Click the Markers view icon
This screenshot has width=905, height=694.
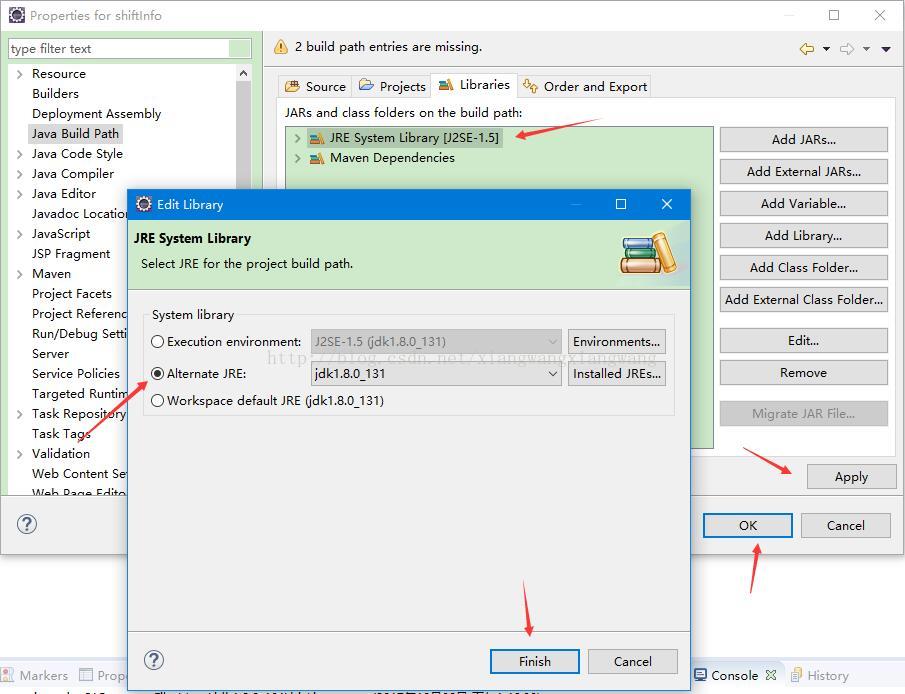tap(8, 675)
